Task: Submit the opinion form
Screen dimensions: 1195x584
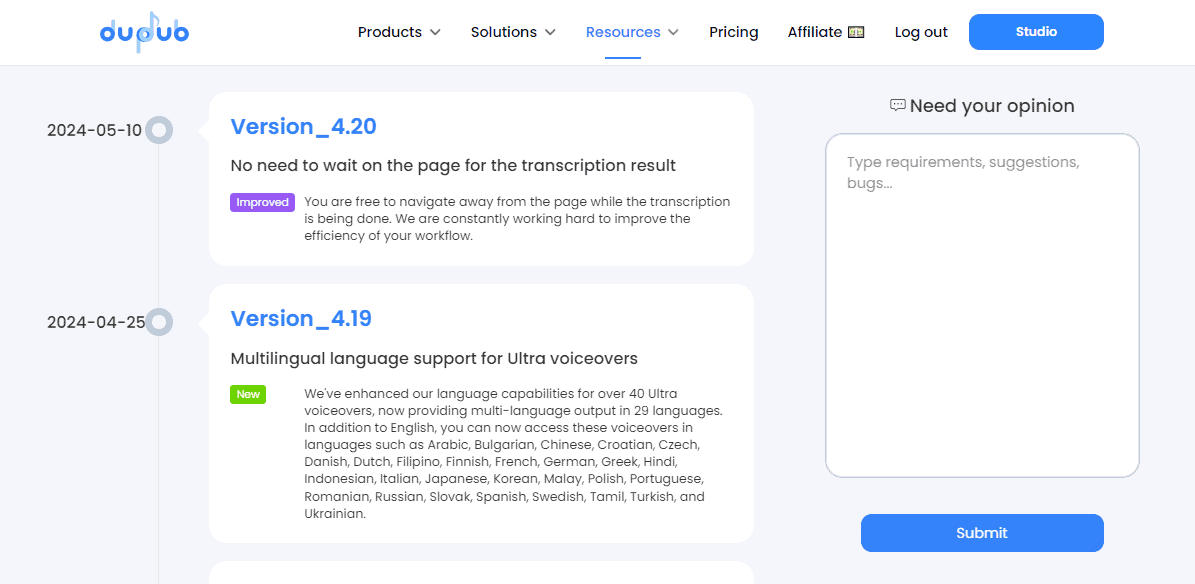Action: tap(982, 533)
